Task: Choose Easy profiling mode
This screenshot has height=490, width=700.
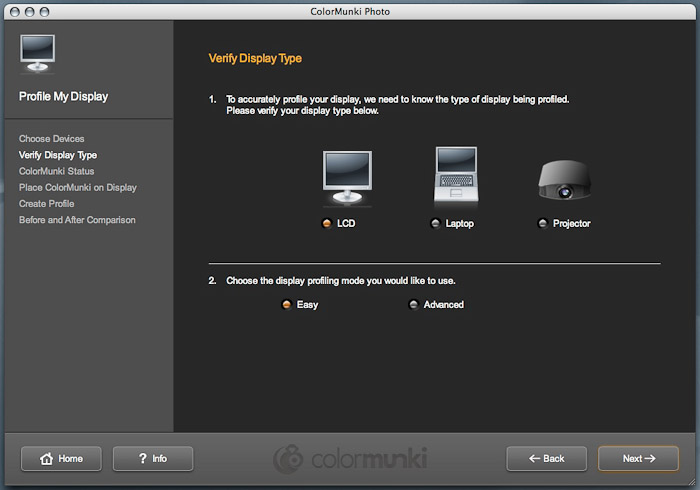Action: click(287, 305)
